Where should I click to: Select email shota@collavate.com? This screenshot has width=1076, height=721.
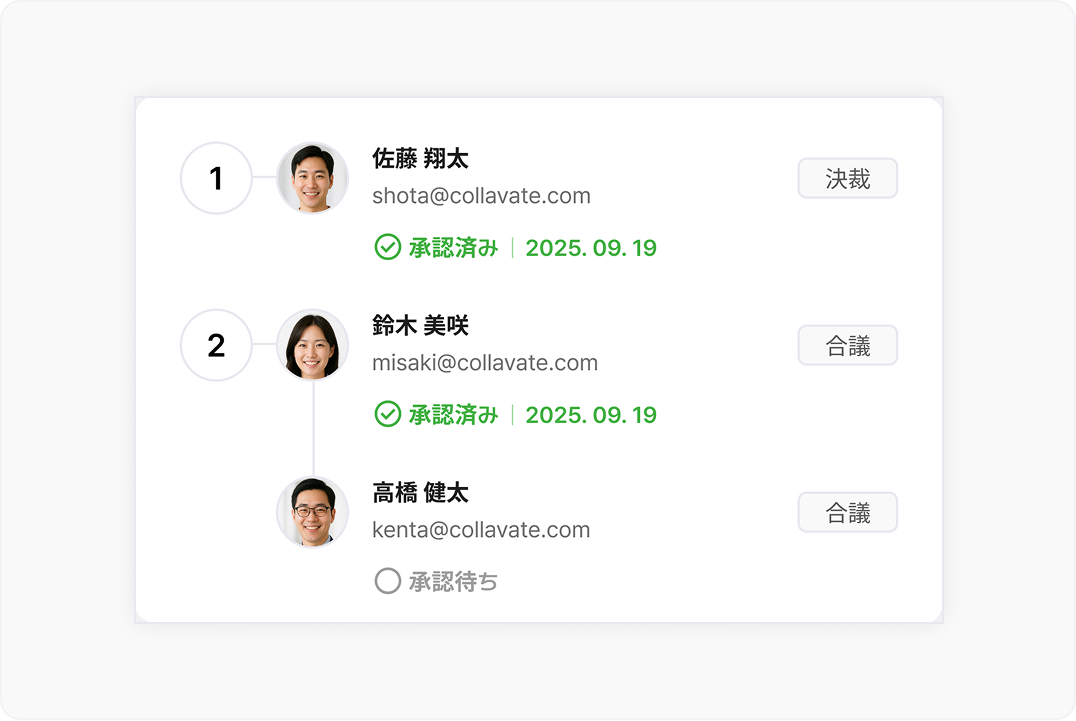coord(481,196)
